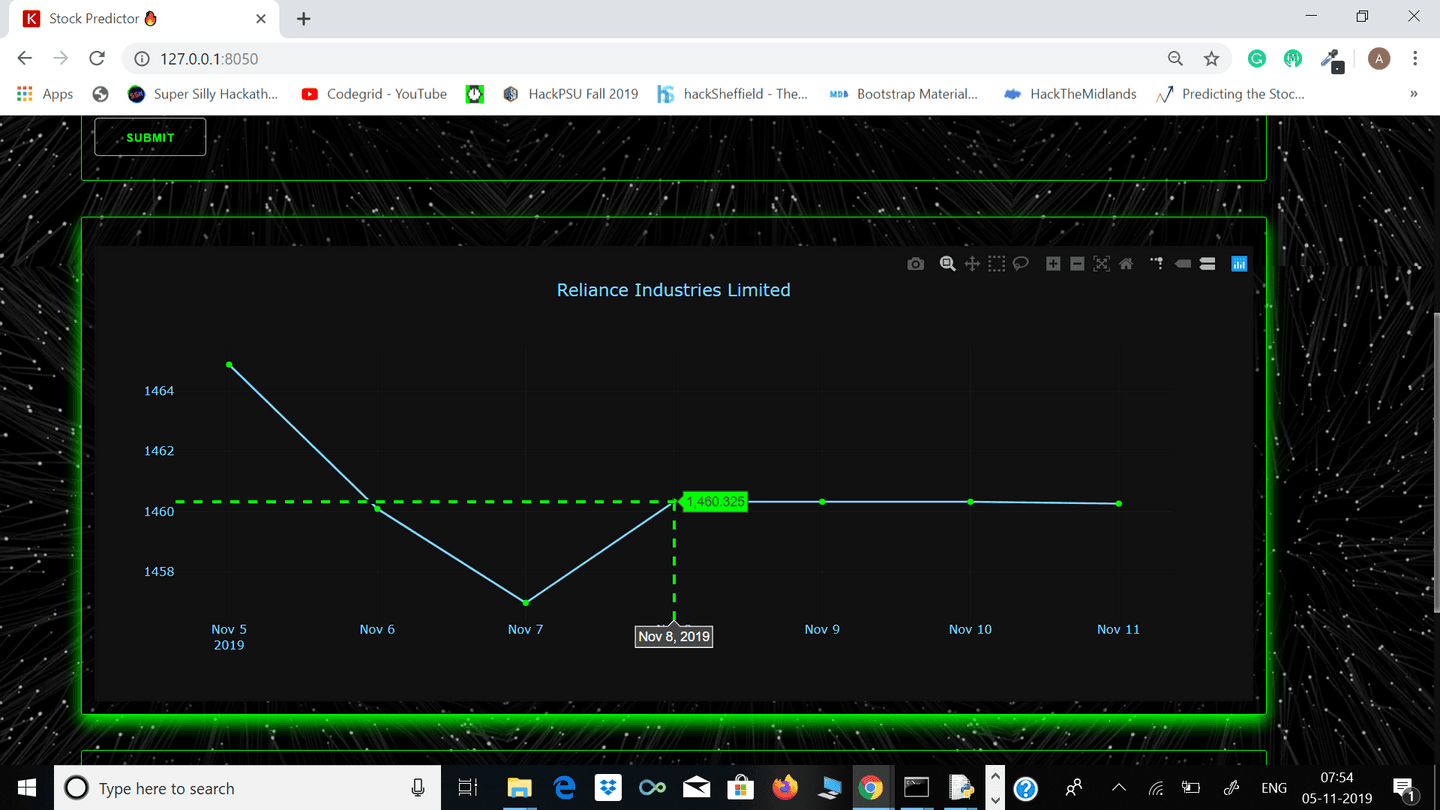Expand the hidden bookmarks chevron

coord(1414,94)
